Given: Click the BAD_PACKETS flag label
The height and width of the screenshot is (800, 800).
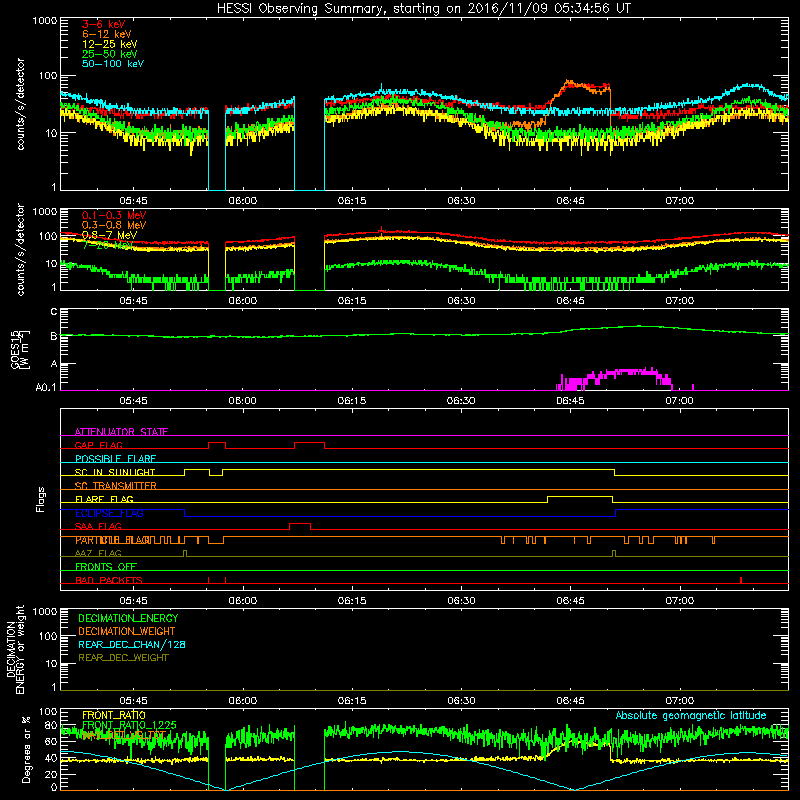Looking at the screenshot, I should (x=109, y=580).
